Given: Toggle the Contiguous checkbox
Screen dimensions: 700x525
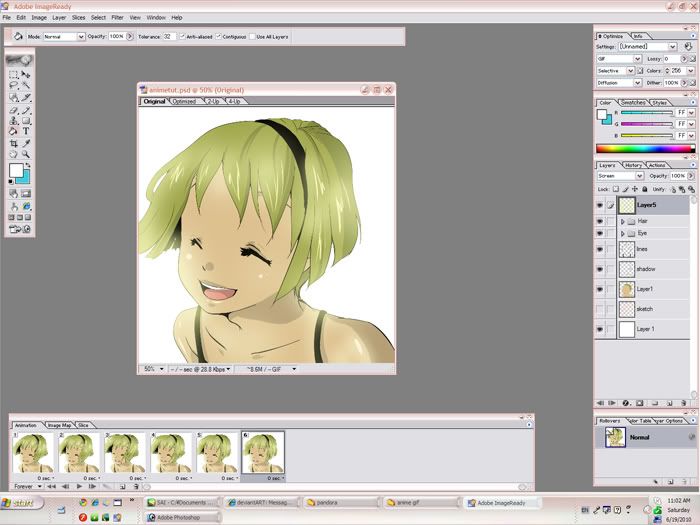Looking at the screenshot, I should coord(218,37).
